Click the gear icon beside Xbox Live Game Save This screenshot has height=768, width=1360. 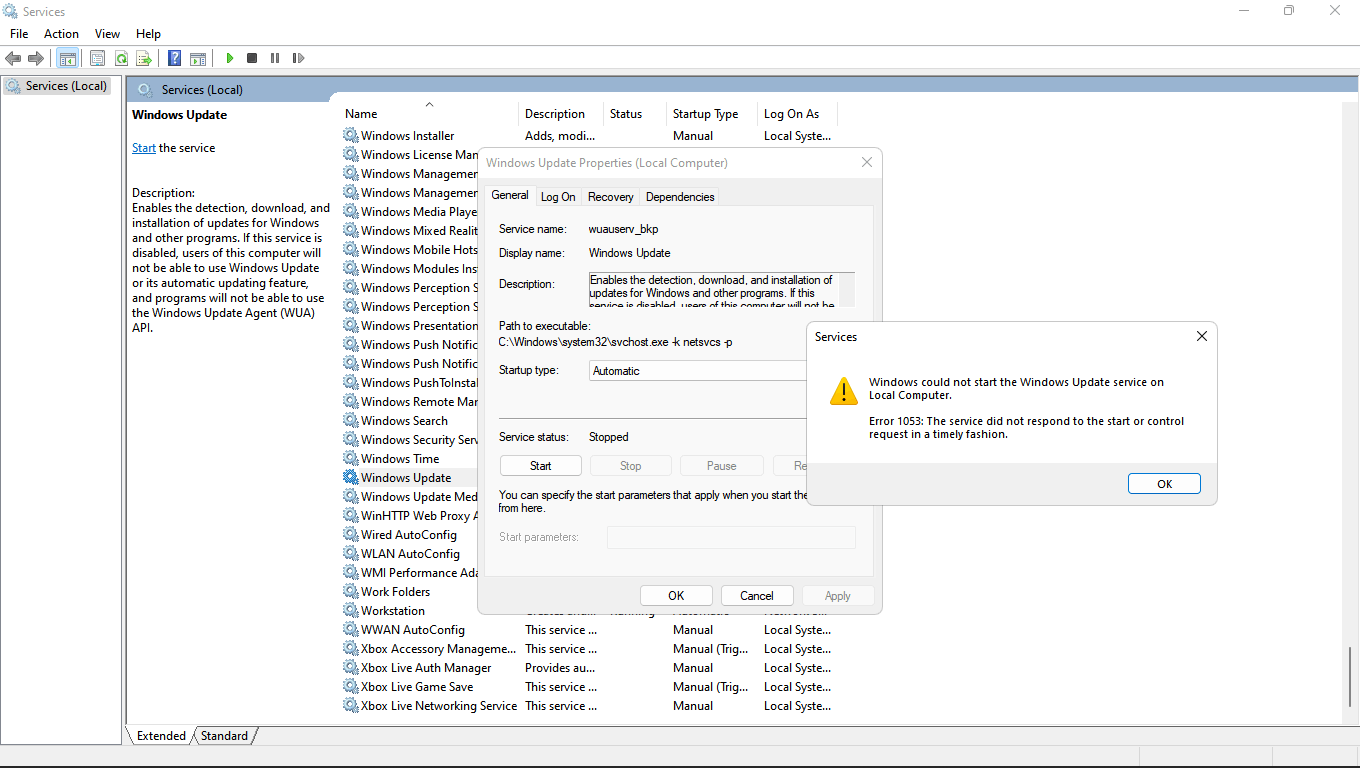(x=351, y=686)
